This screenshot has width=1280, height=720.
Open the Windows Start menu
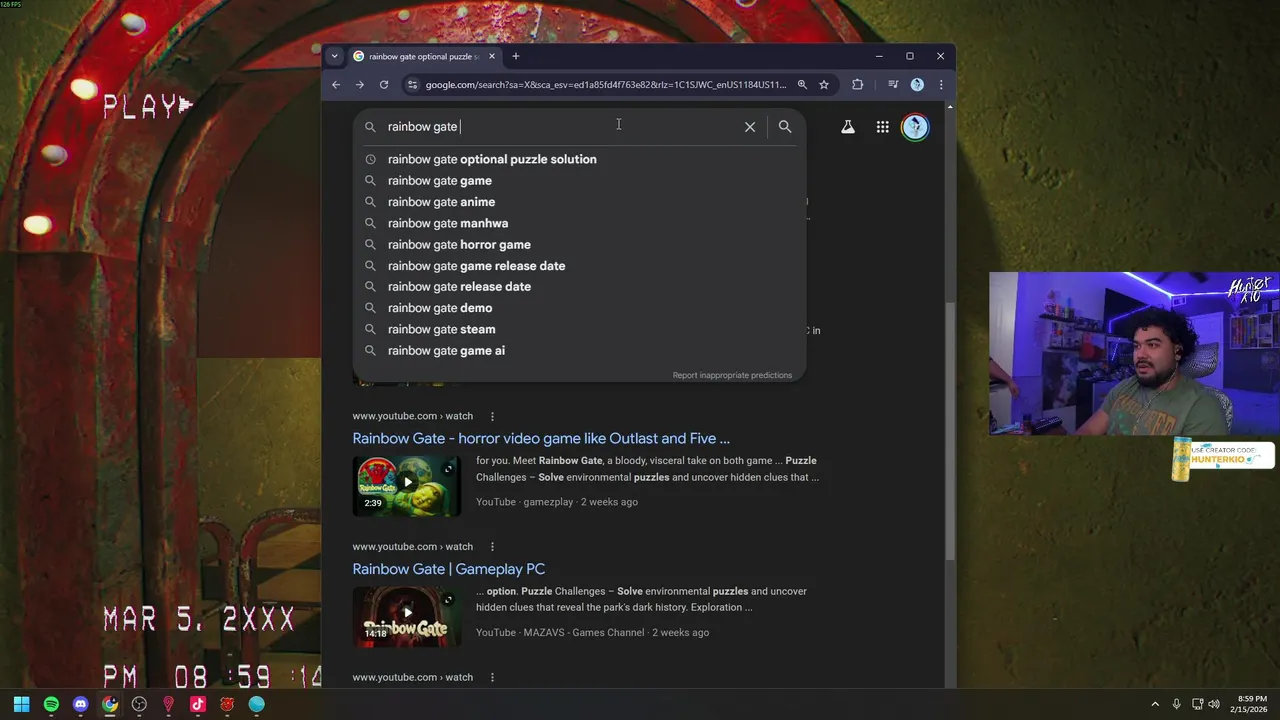click(x=22, y=704)
